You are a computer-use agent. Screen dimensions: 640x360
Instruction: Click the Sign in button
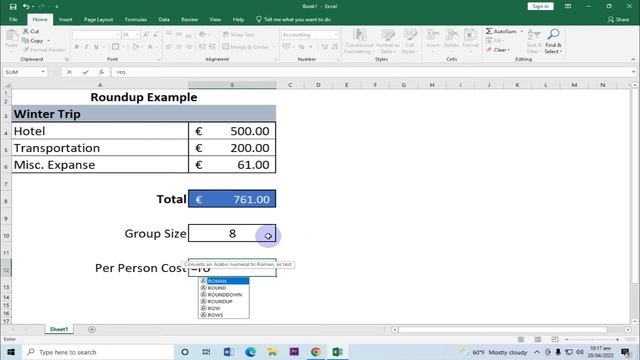[x=540, y=6]
